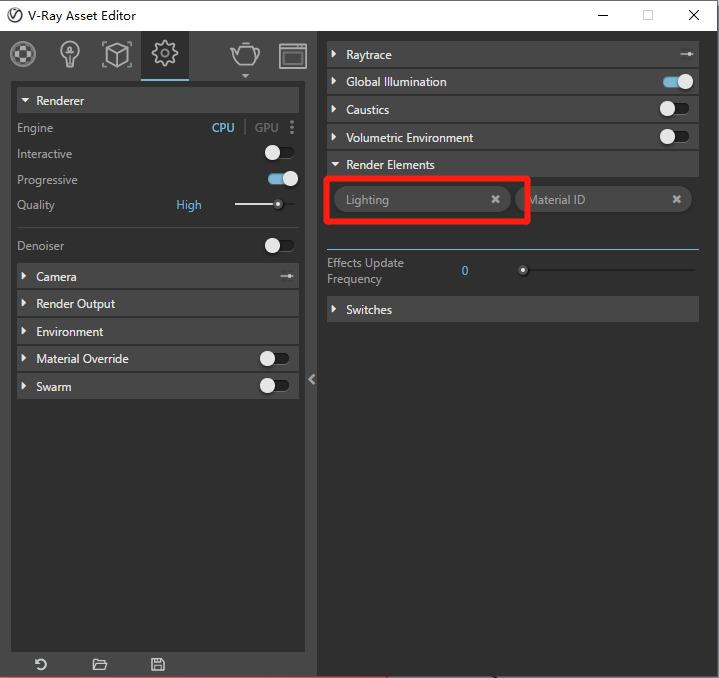This screenshot has height=678, width=719.
Task: Select the Settings gear tab
Action: pos(165,54)
